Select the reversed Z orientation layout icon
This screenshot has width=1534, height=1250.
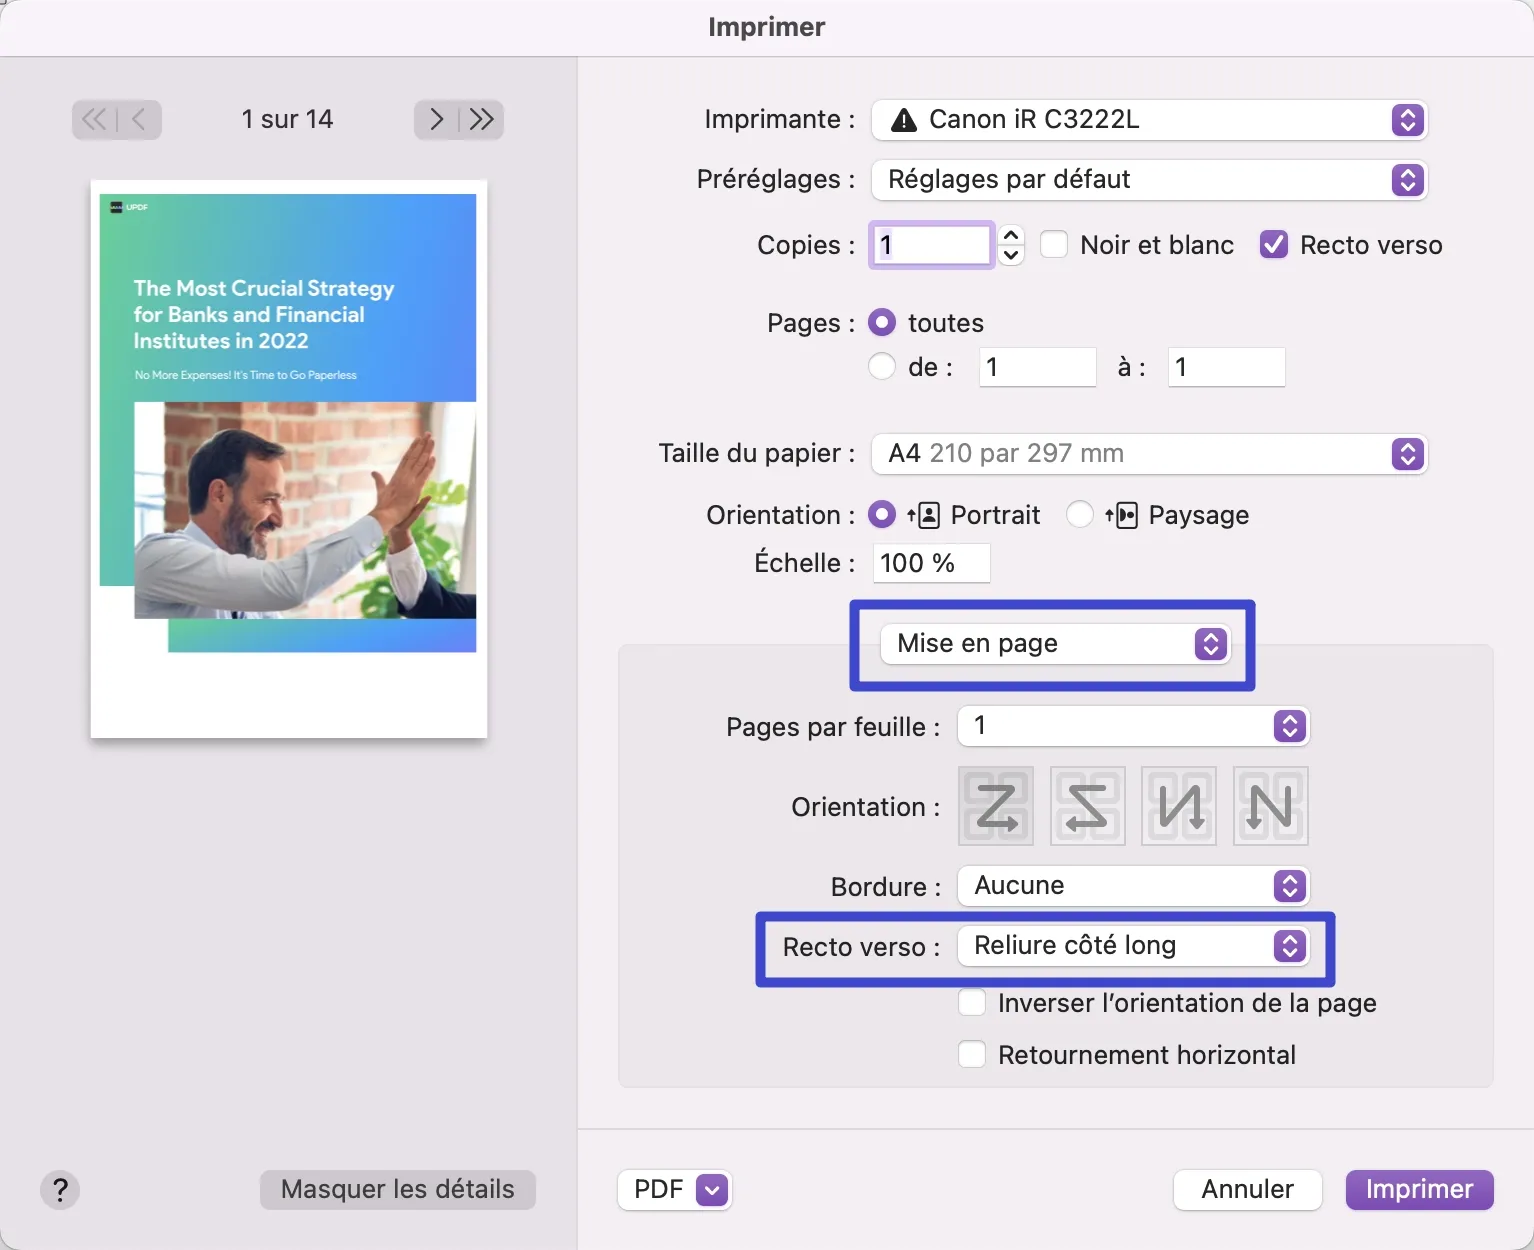click(x=1086, y=806)
